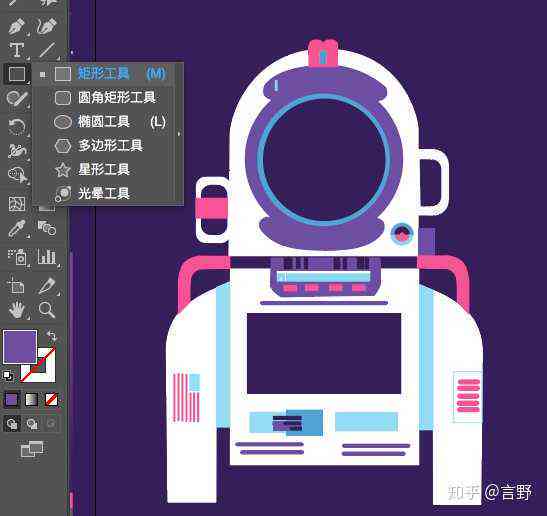Select the Pen tool

pos(16,26)
